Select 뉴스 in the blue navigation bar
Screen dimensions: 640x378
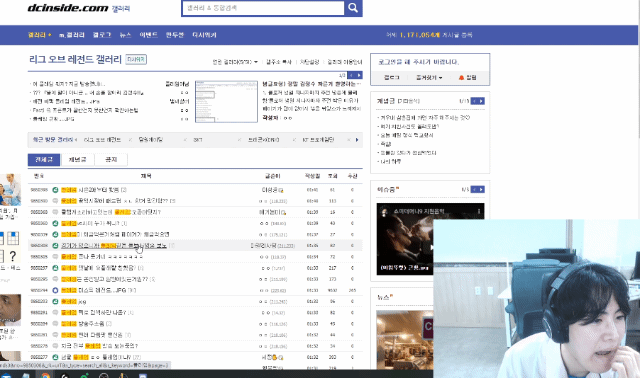tap(125, 35)
